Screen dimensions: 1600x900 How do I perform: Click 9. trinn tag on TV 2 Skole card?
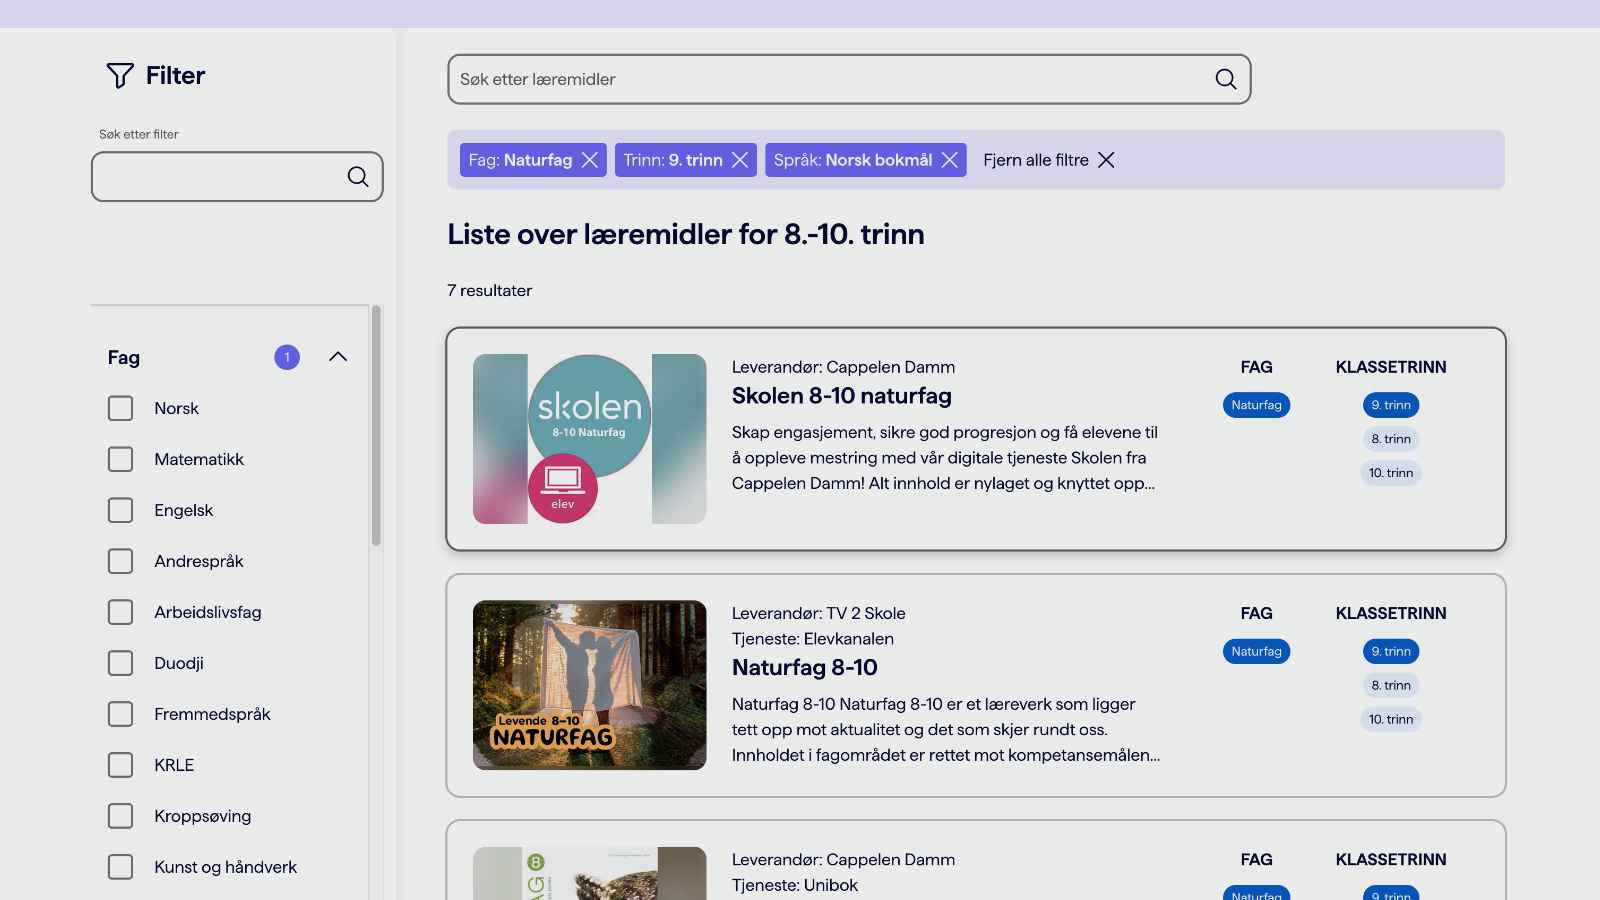[x=1391, y=651]
